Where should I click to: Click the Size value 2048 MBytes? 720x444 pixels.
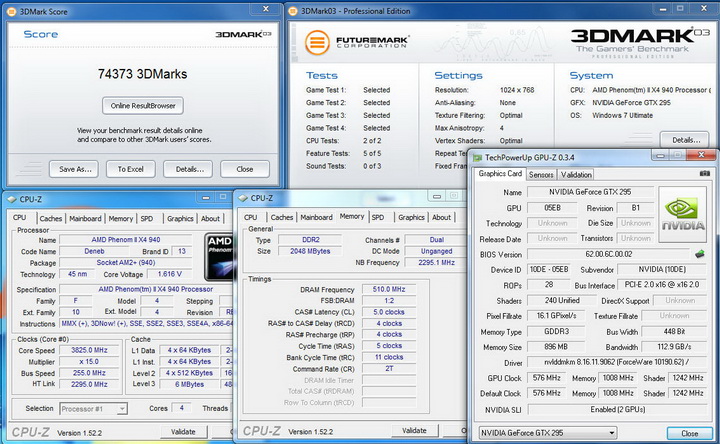[x=310, y=251]
